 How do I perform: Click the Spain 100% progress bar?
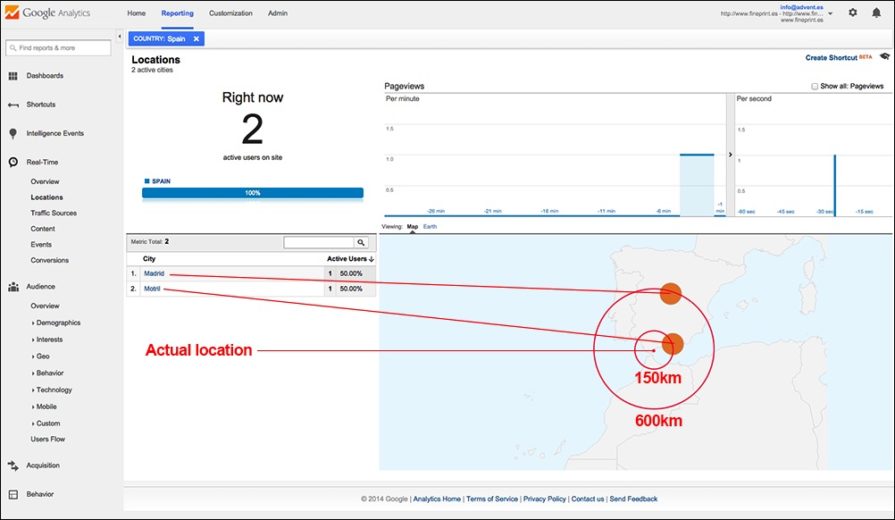click(x=252, y=193)
